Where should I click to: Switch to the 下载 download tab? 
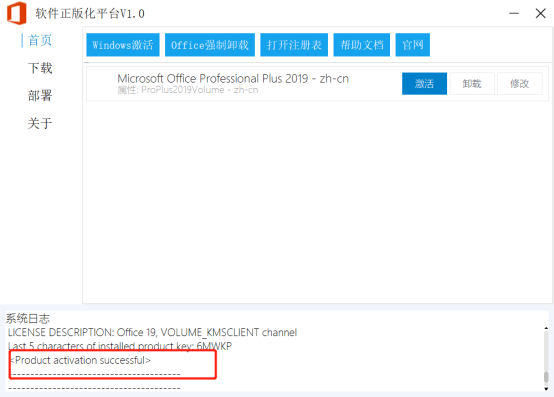click(x=40, y=68)
